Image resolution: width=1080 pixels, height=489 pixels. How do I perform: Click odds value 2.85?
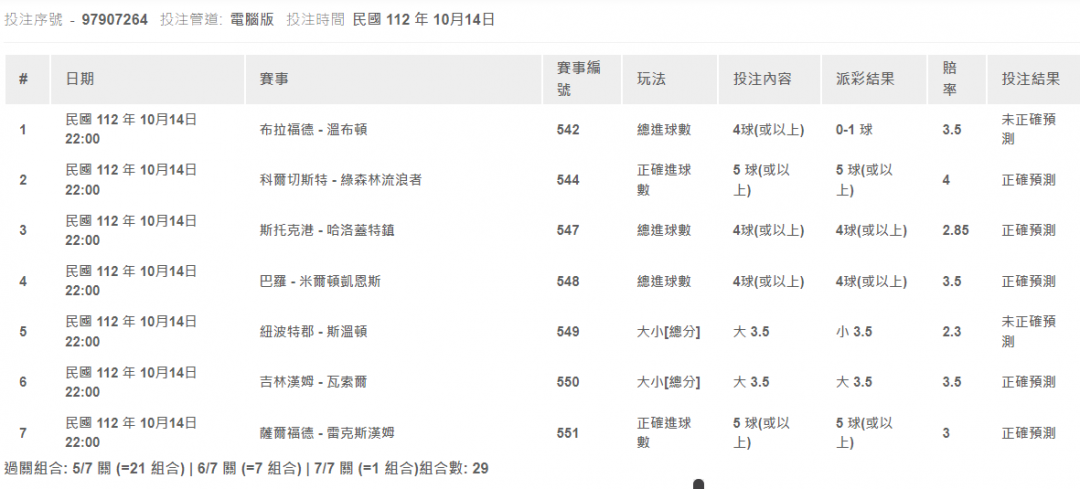pyautogui.click(x=955, y=230)
